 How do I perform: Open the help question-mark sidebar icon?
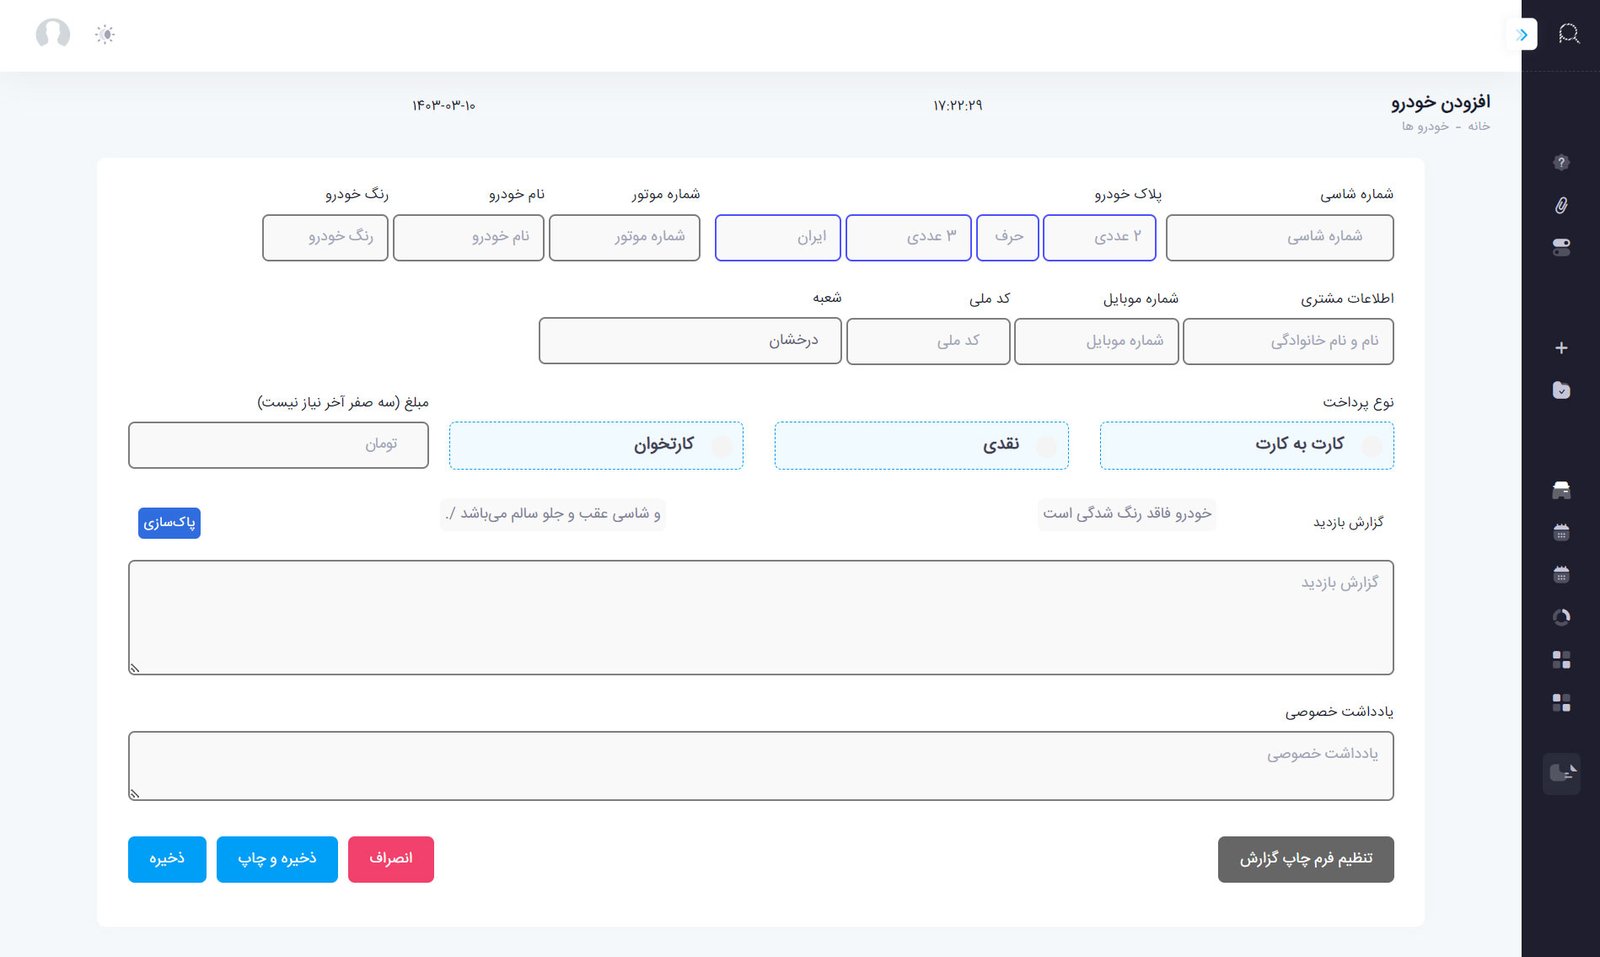click(1561, 162)
